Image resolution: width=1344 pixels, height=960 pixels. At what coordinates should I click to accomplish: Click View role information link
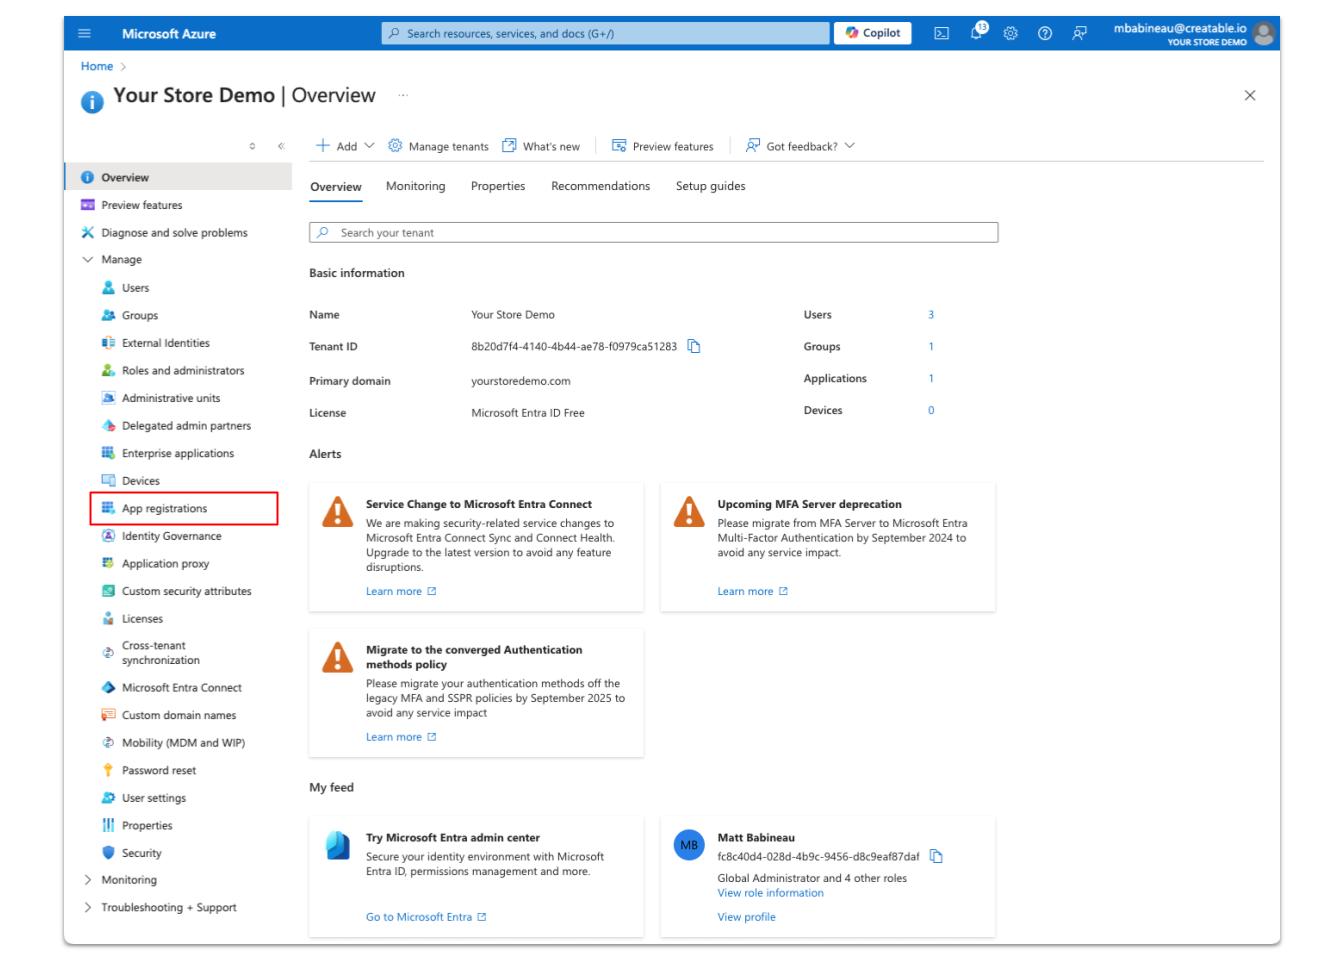pyautogui.click(x=770, y=893)
